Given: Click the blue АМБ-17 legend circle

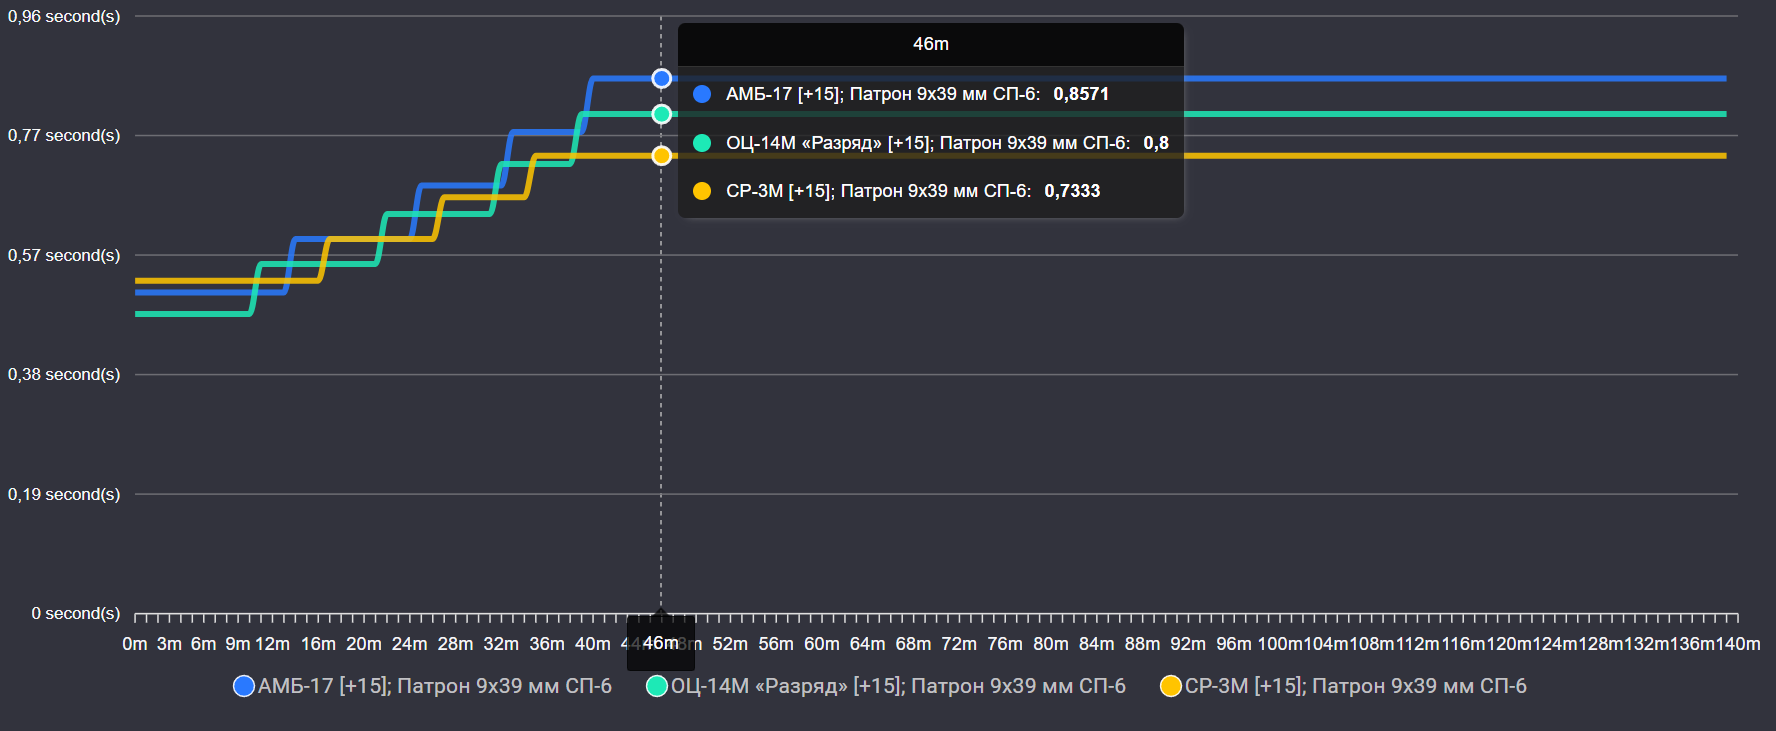Looking at the screenshot, I should point(243,686).
